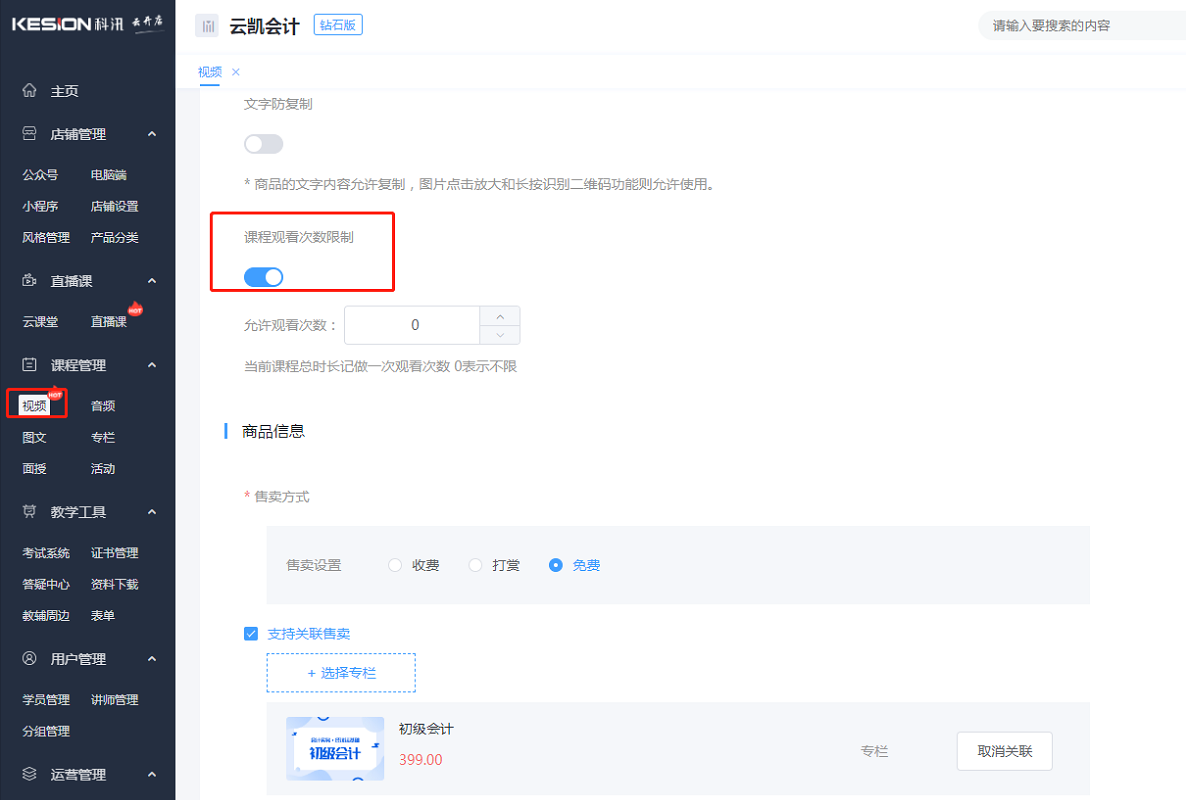Click the home icon beside 主页
The width and height of the screenshot is (1186, 800).
pyautogui.click(x=30, y=91)
